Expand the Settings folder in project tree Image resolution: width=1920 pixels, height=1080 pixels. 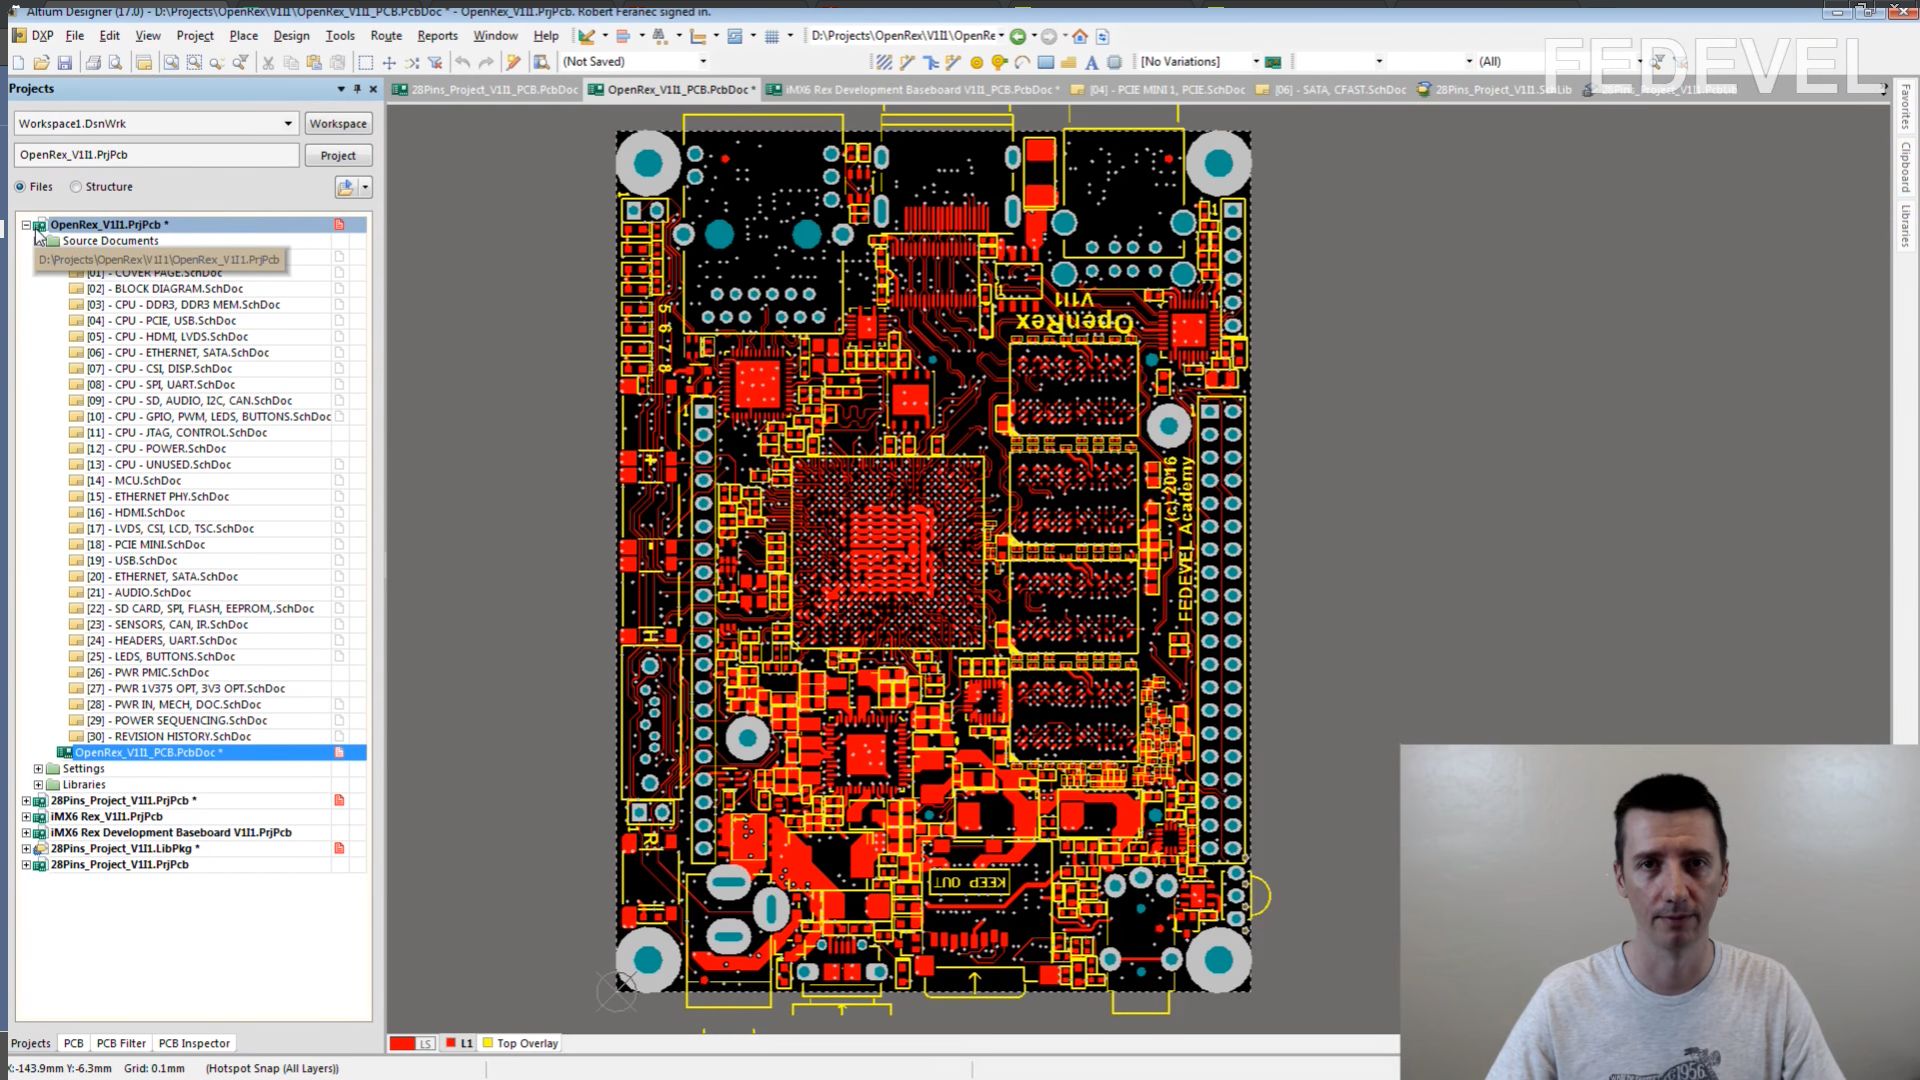[x=38, y=769]
